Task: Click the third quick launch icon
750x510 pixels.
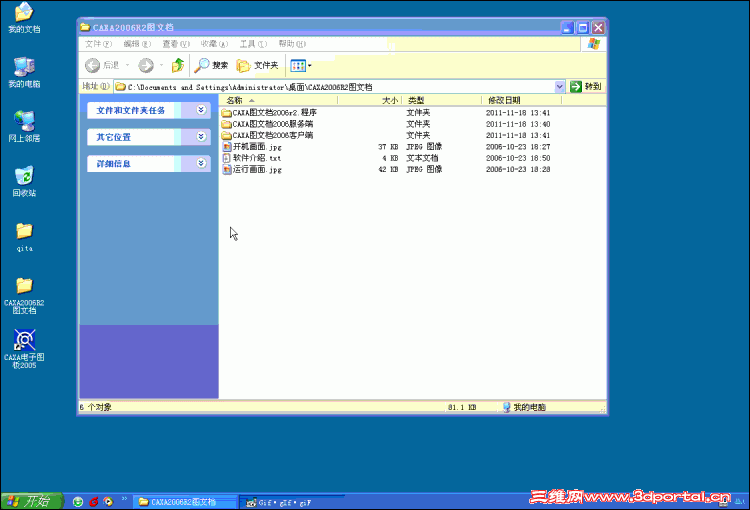Action: click(109, 502)
